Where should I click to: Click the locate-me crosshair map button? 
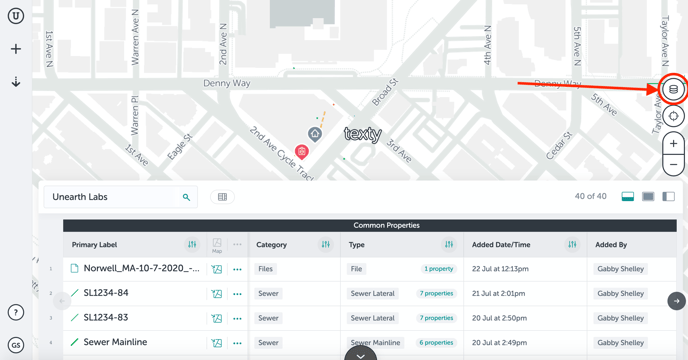pyautogui.click(x=673, y=116)
